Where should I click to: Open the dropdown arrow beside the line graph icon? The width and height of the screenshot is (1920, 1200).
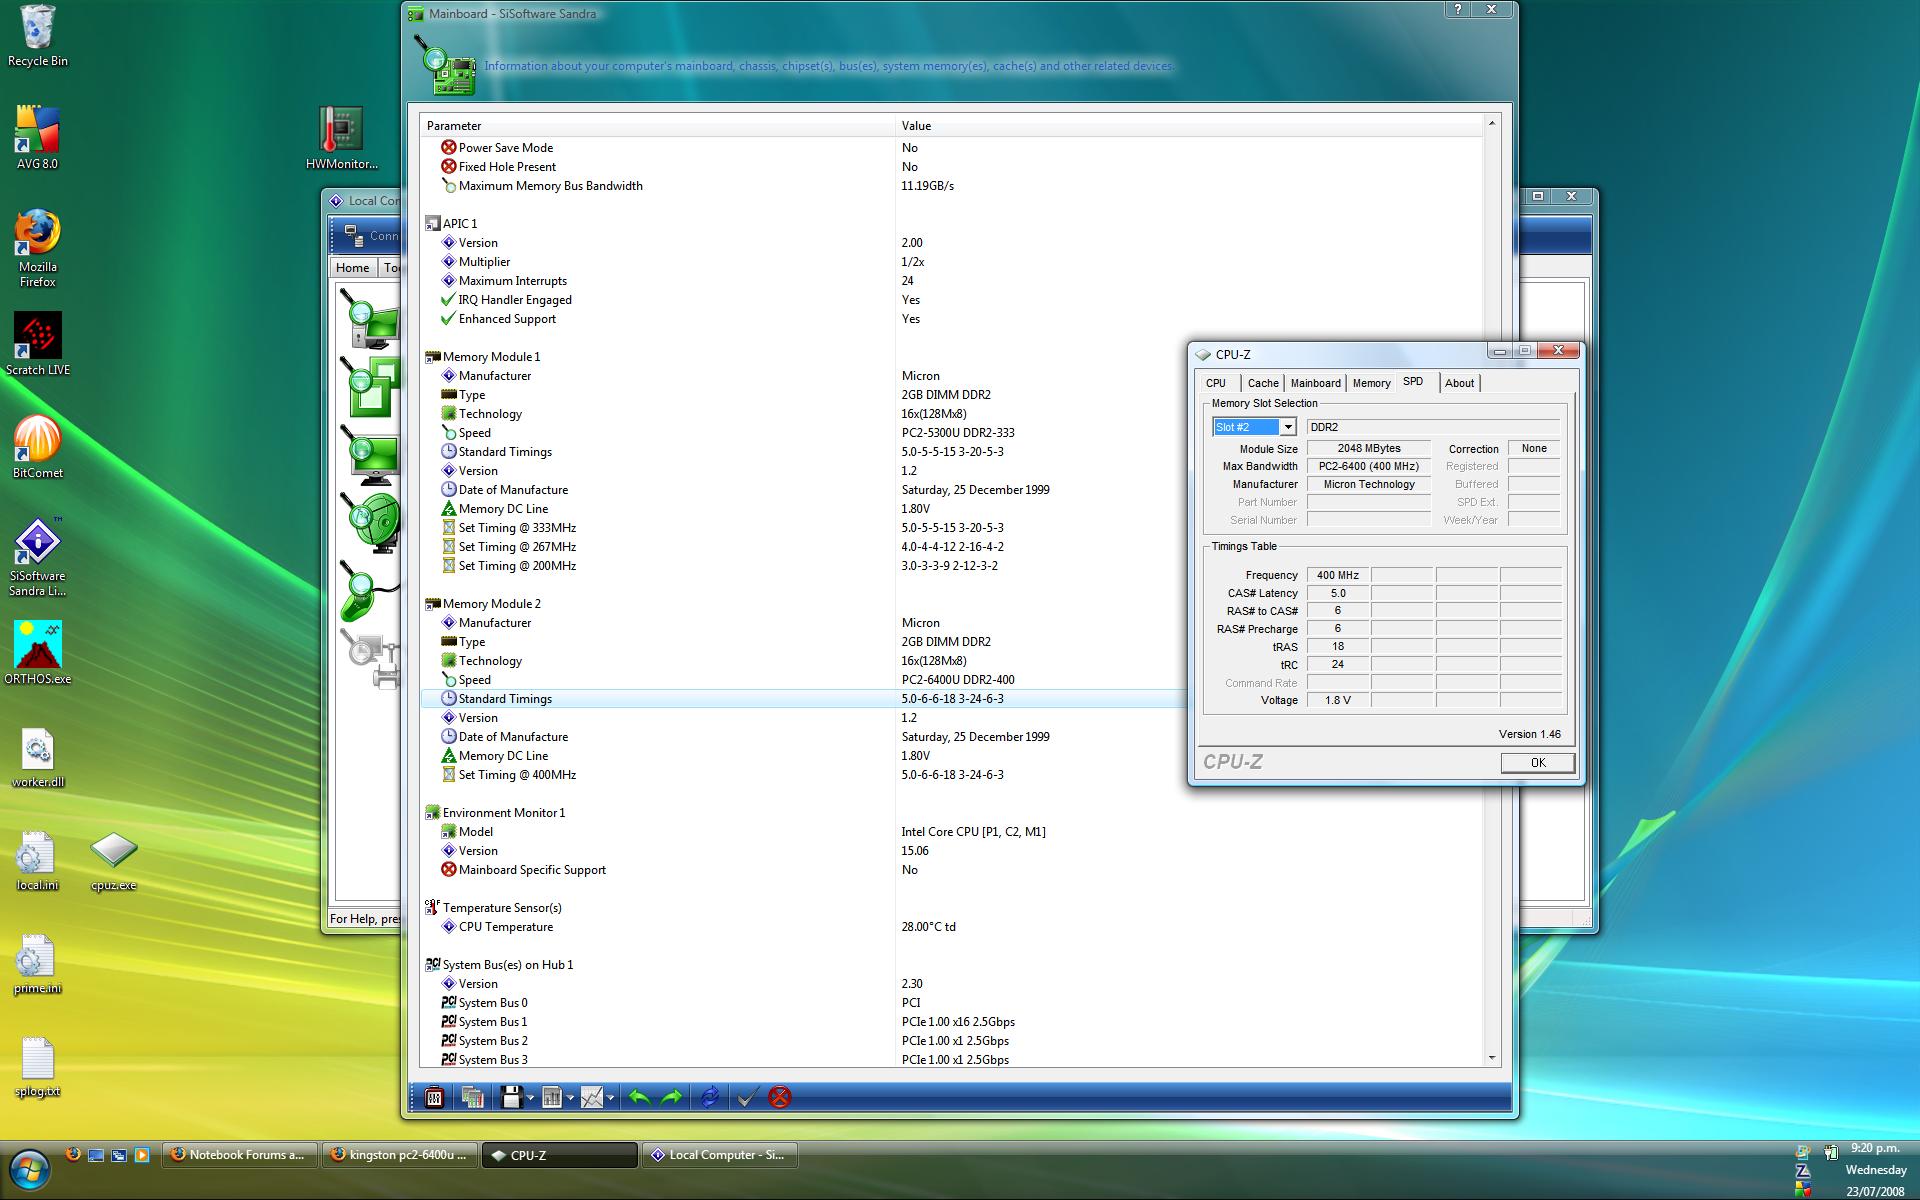coord(610,1098)
